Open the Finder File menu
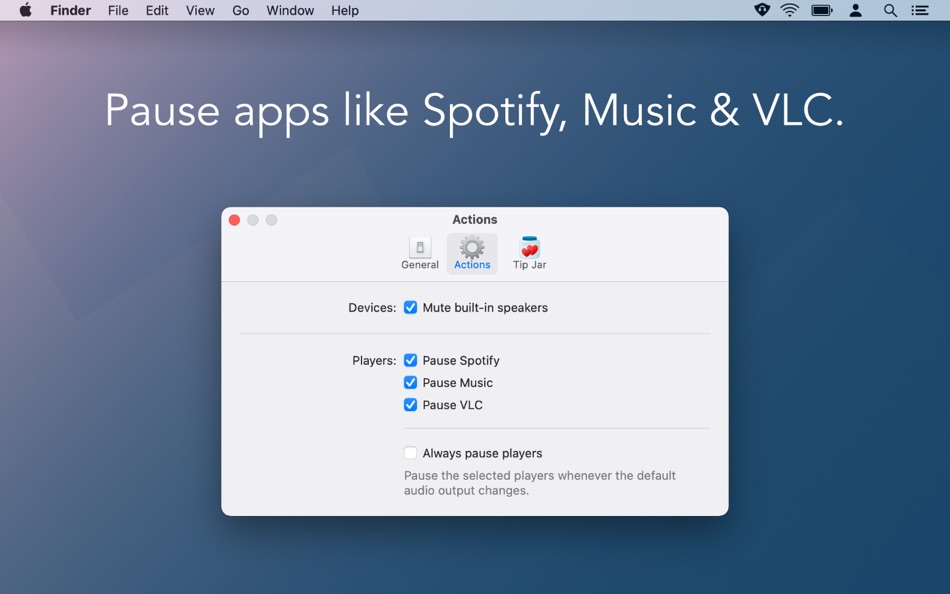This screenshot has width=950, height=594. click(x=117, y=10)
